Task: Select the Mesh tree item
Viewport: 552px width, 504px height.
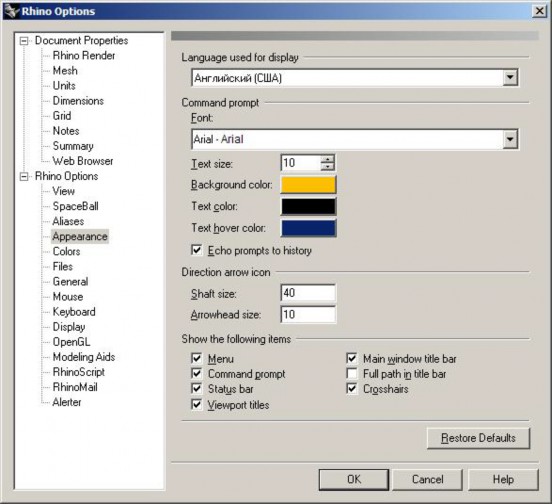Action: click(65, 71)
